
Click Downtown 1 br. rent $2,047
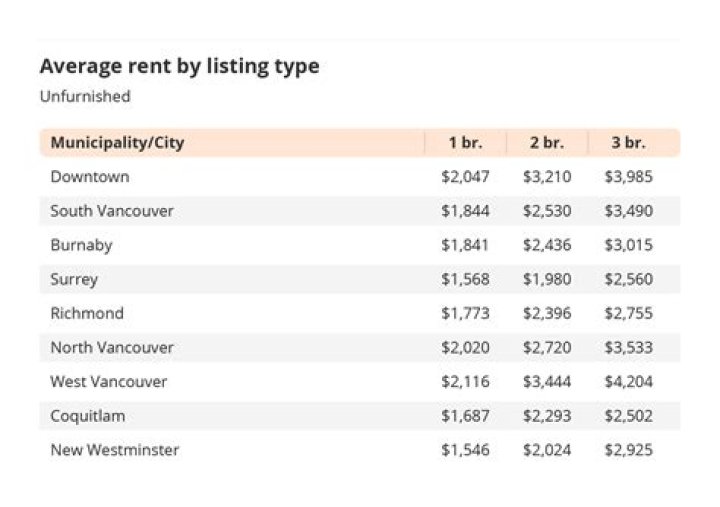(465, 177)
